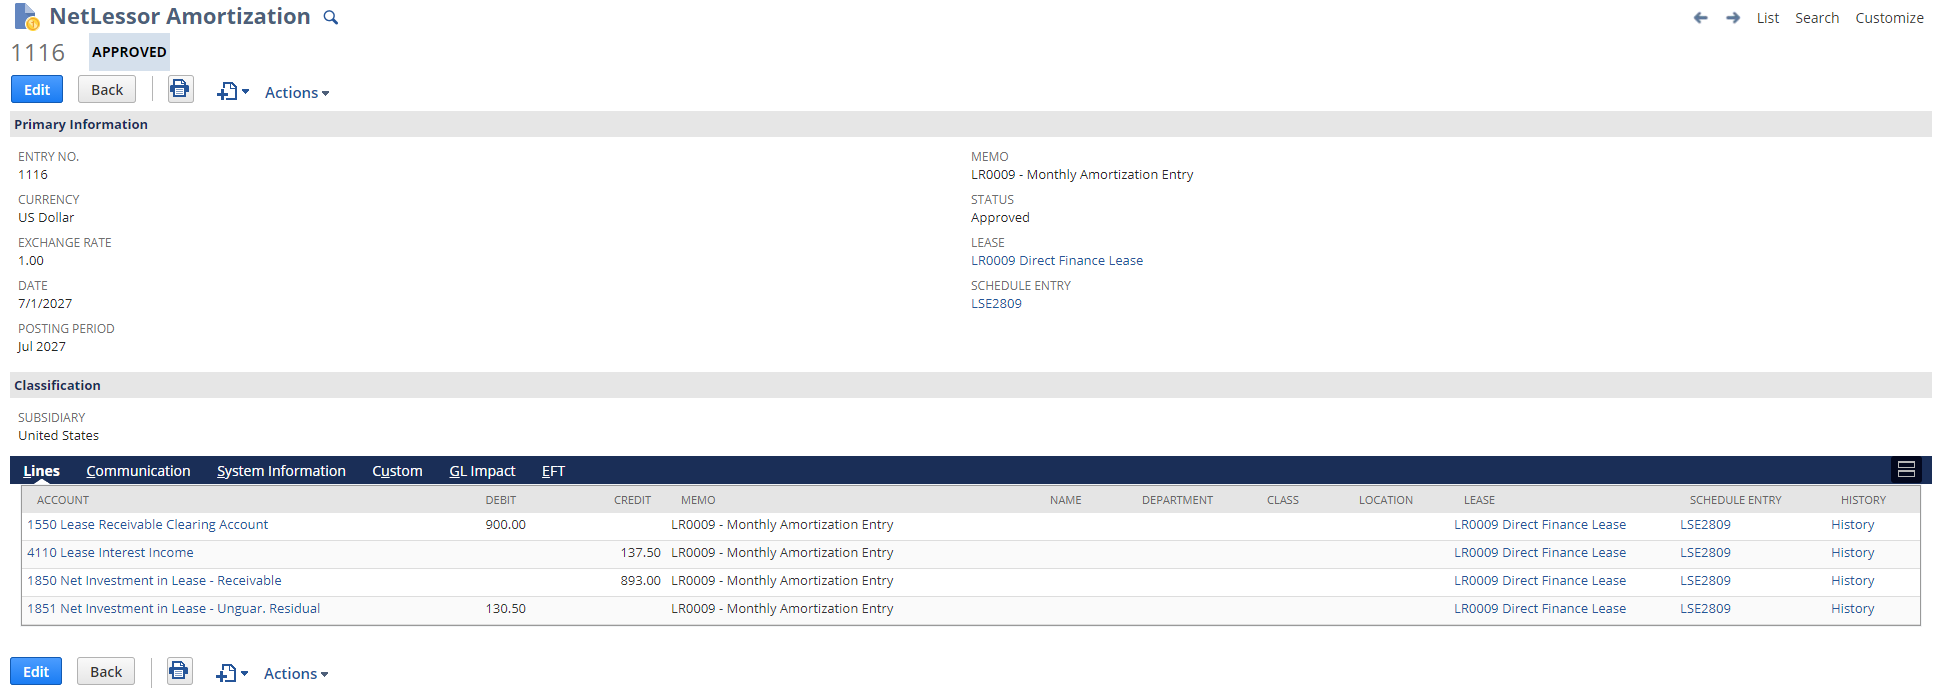Expand the top Actions dropdown
The image size is (1936, 694).
tap(297, 93)
